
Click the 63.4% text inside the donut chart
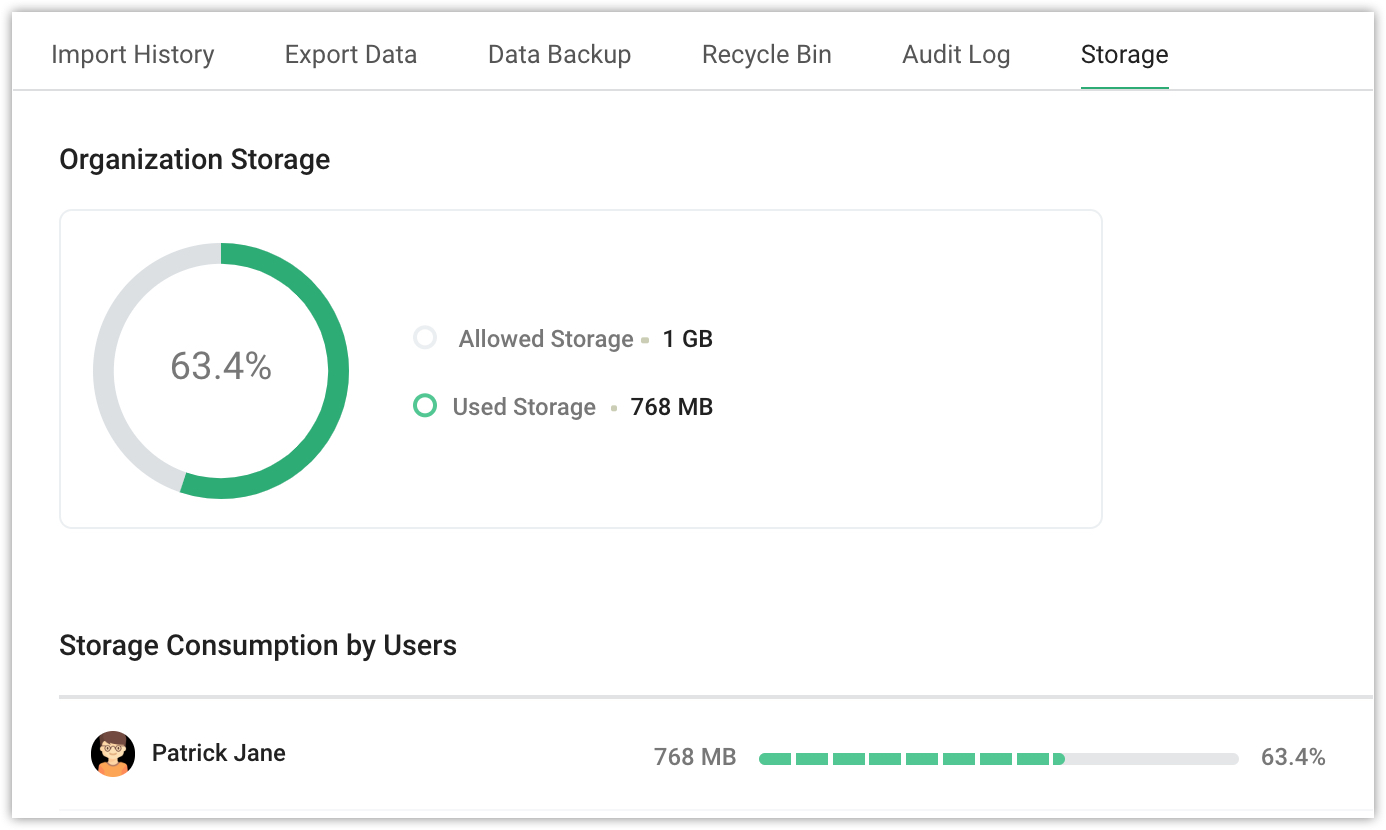221,367
